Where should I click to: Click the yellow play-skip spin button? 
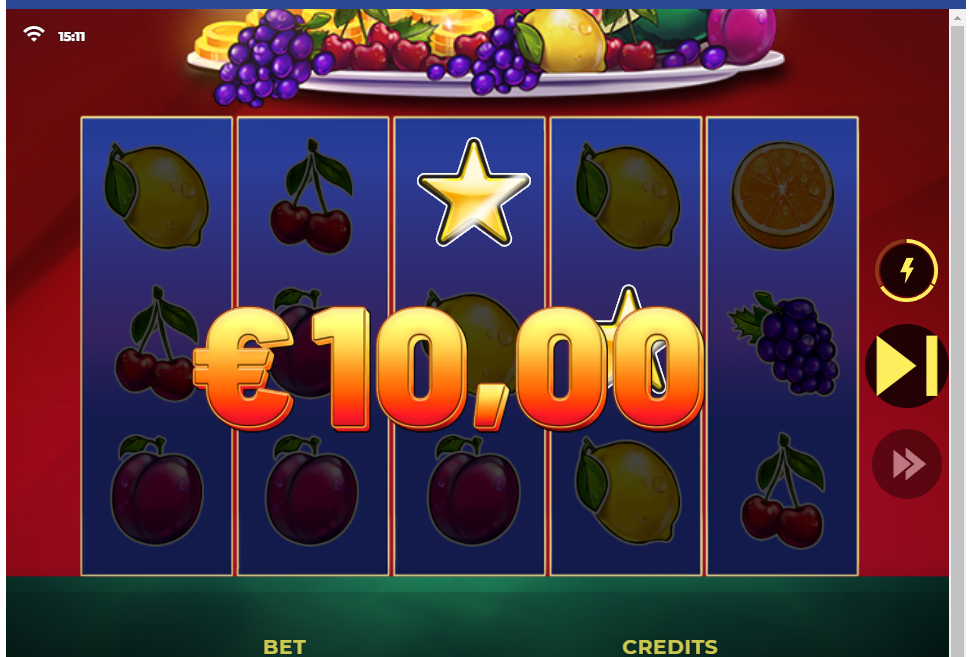[x=906, y=366]
